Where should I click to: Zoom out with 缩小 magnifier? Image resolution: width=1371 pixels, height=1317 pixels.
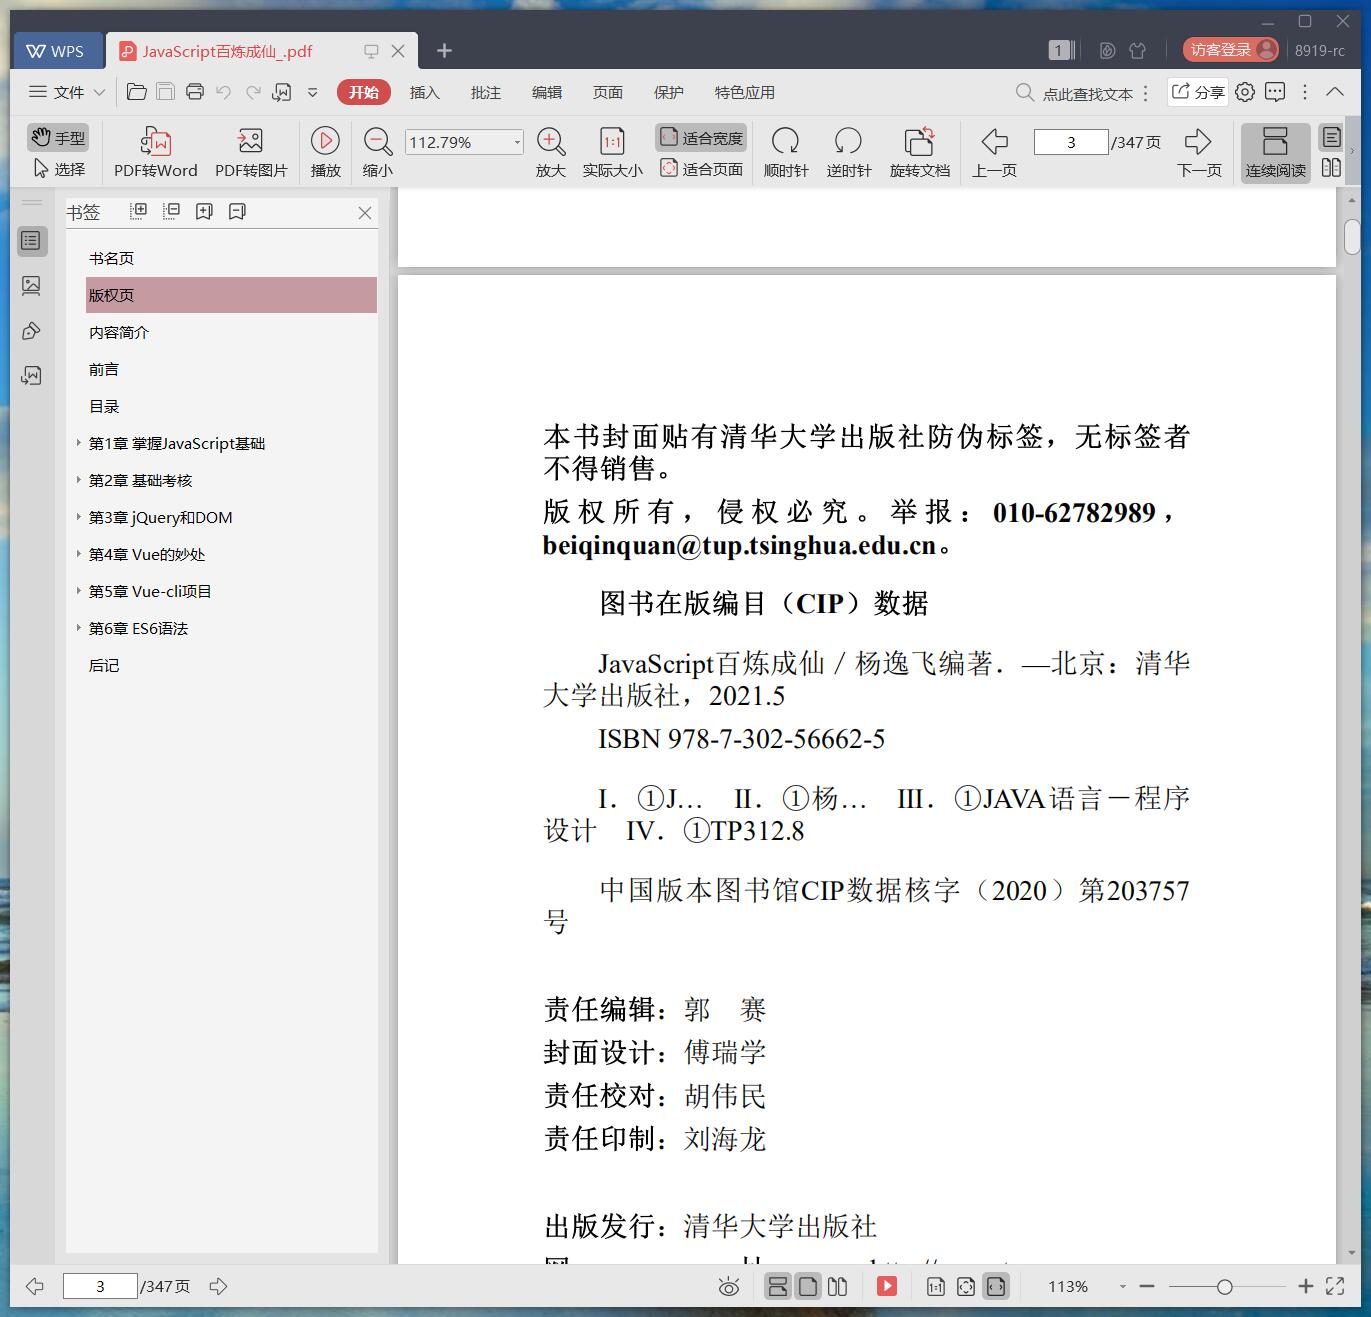(x=378, y=153)
